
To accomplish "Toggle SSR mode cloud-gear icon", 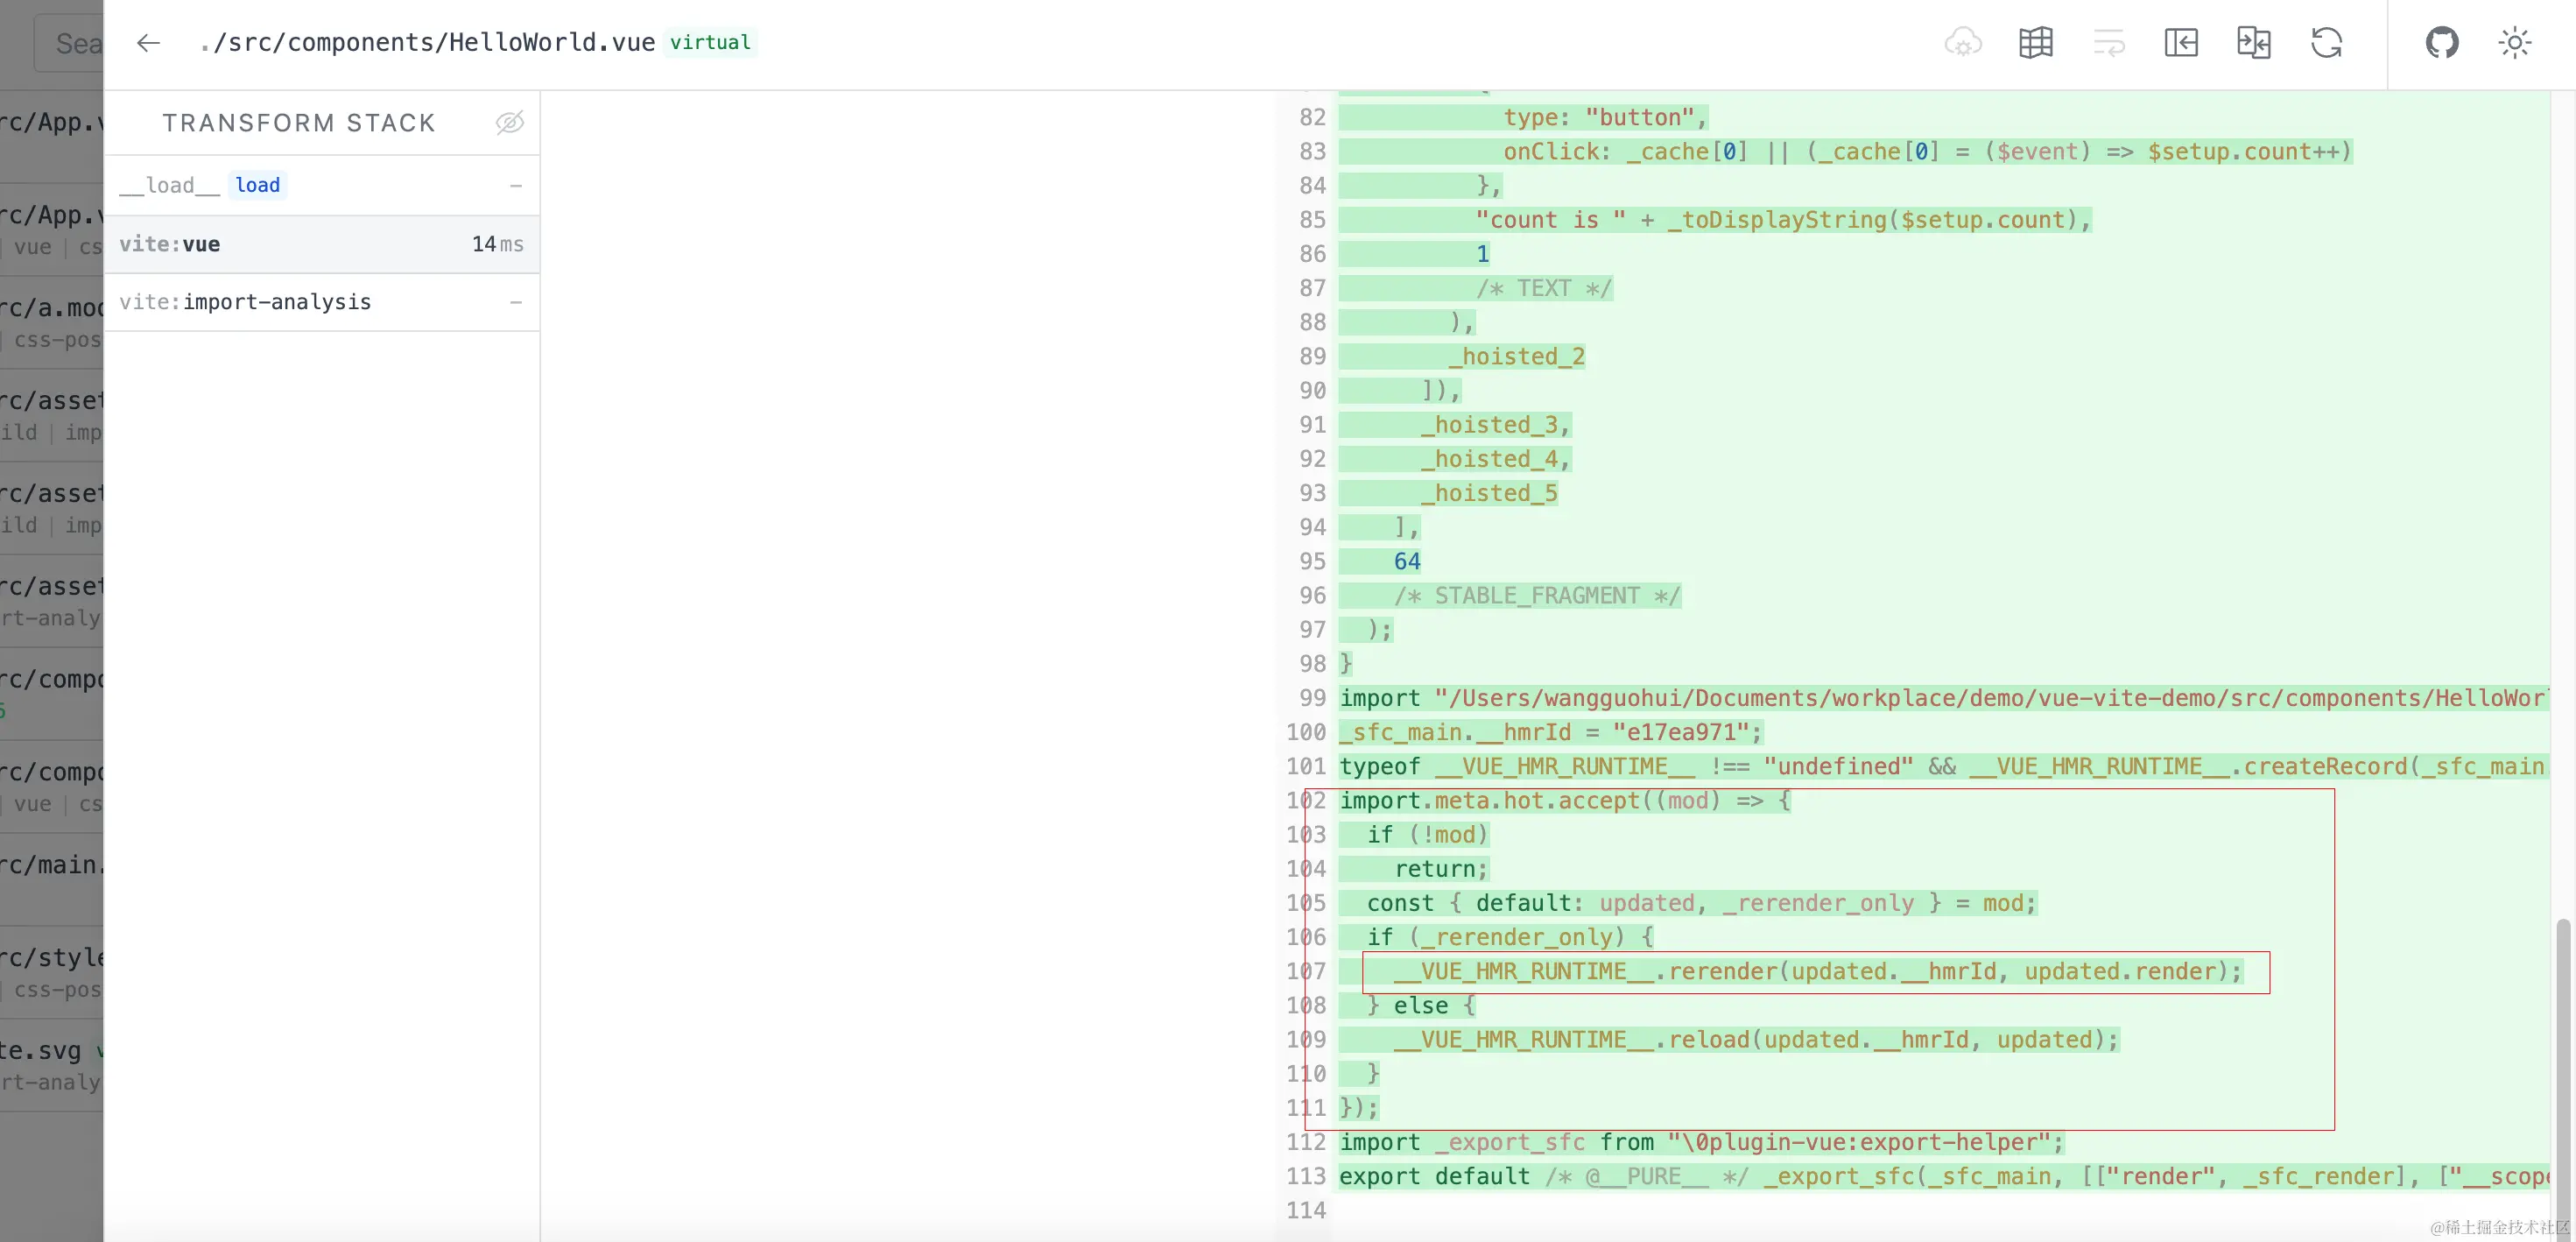I will pyautogui.click(x=1963, y=43).
